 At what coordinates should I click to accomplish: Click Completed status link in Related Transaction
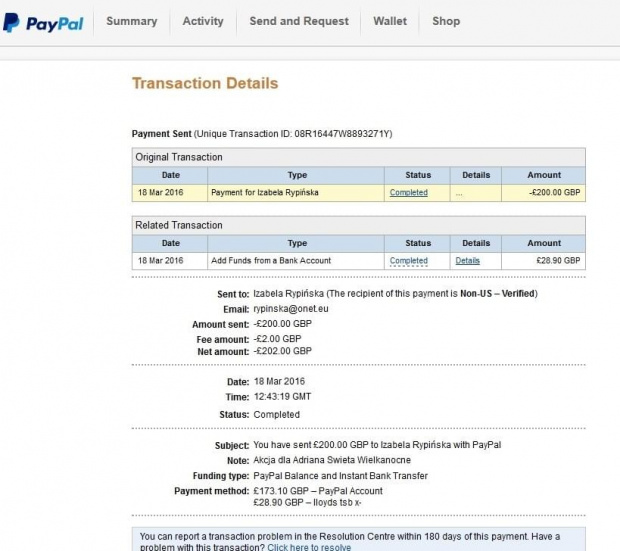click(408, 261)
